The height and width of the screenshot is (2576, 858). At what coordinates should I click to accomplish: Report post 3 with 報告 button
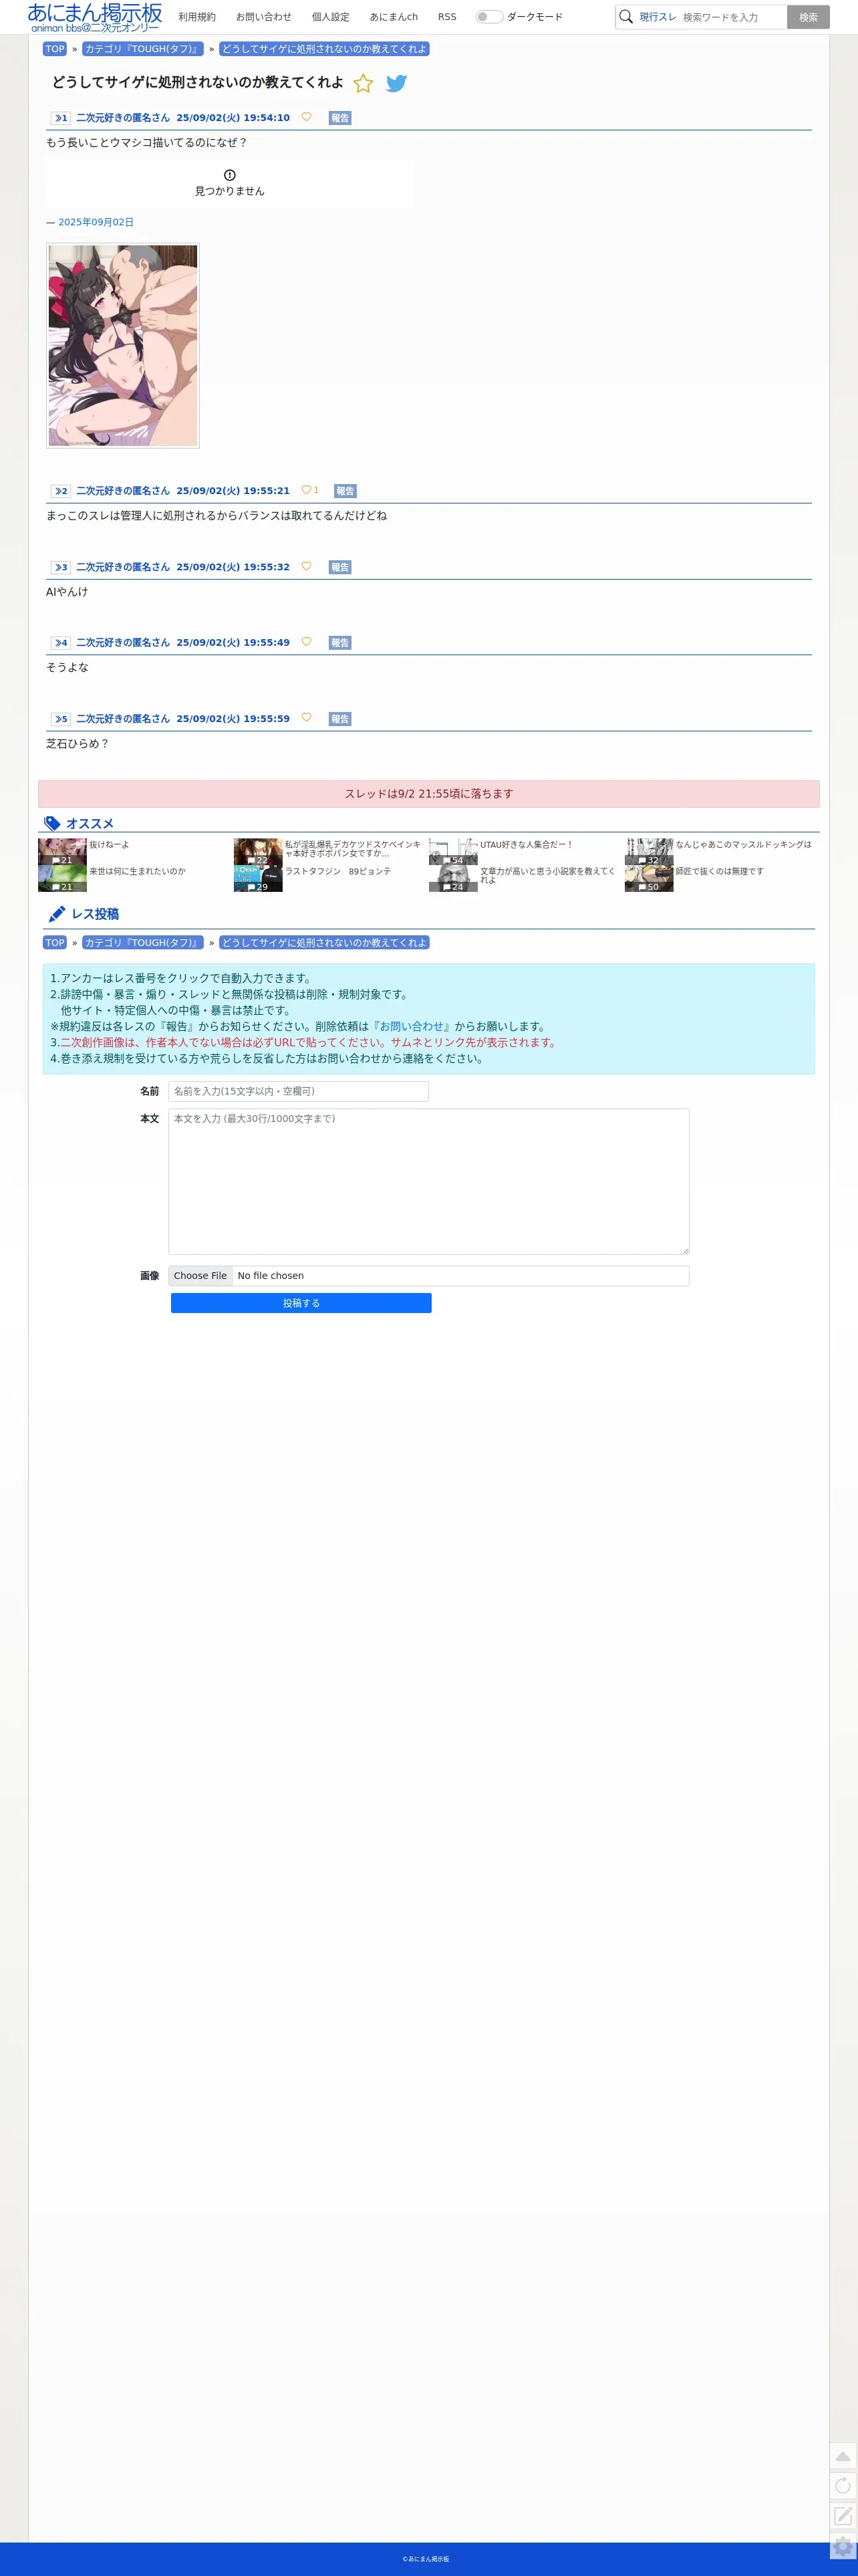340,567
